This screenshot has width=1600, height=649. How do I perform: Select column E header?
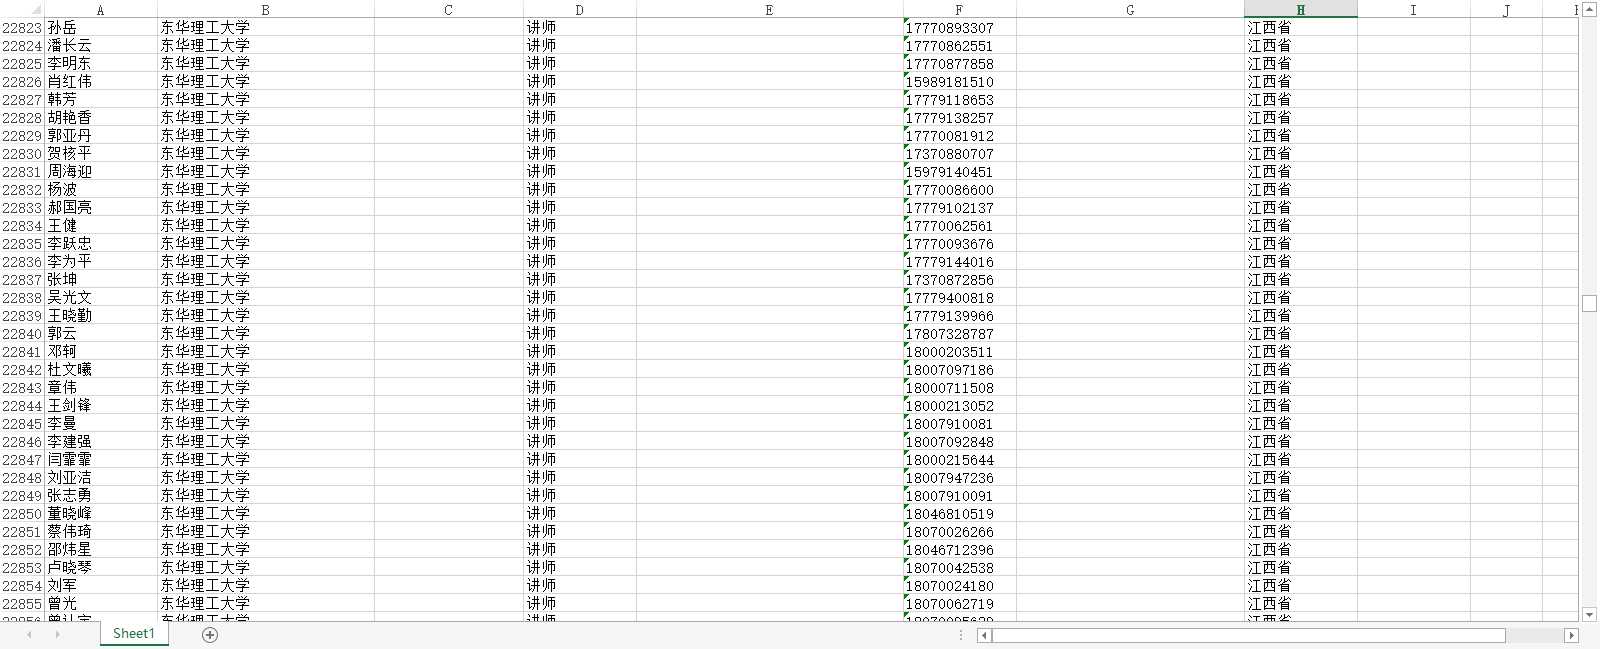tap(769, 10)
